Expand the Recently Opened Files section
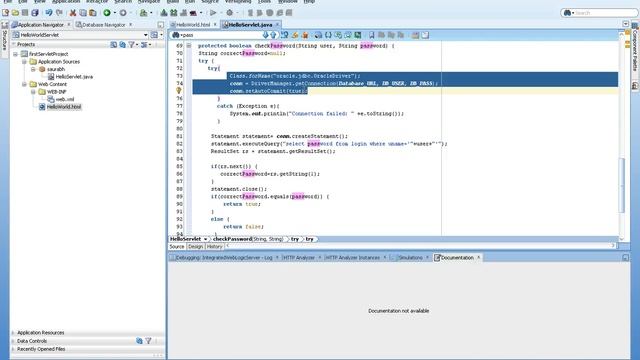 tap(13, 349)
